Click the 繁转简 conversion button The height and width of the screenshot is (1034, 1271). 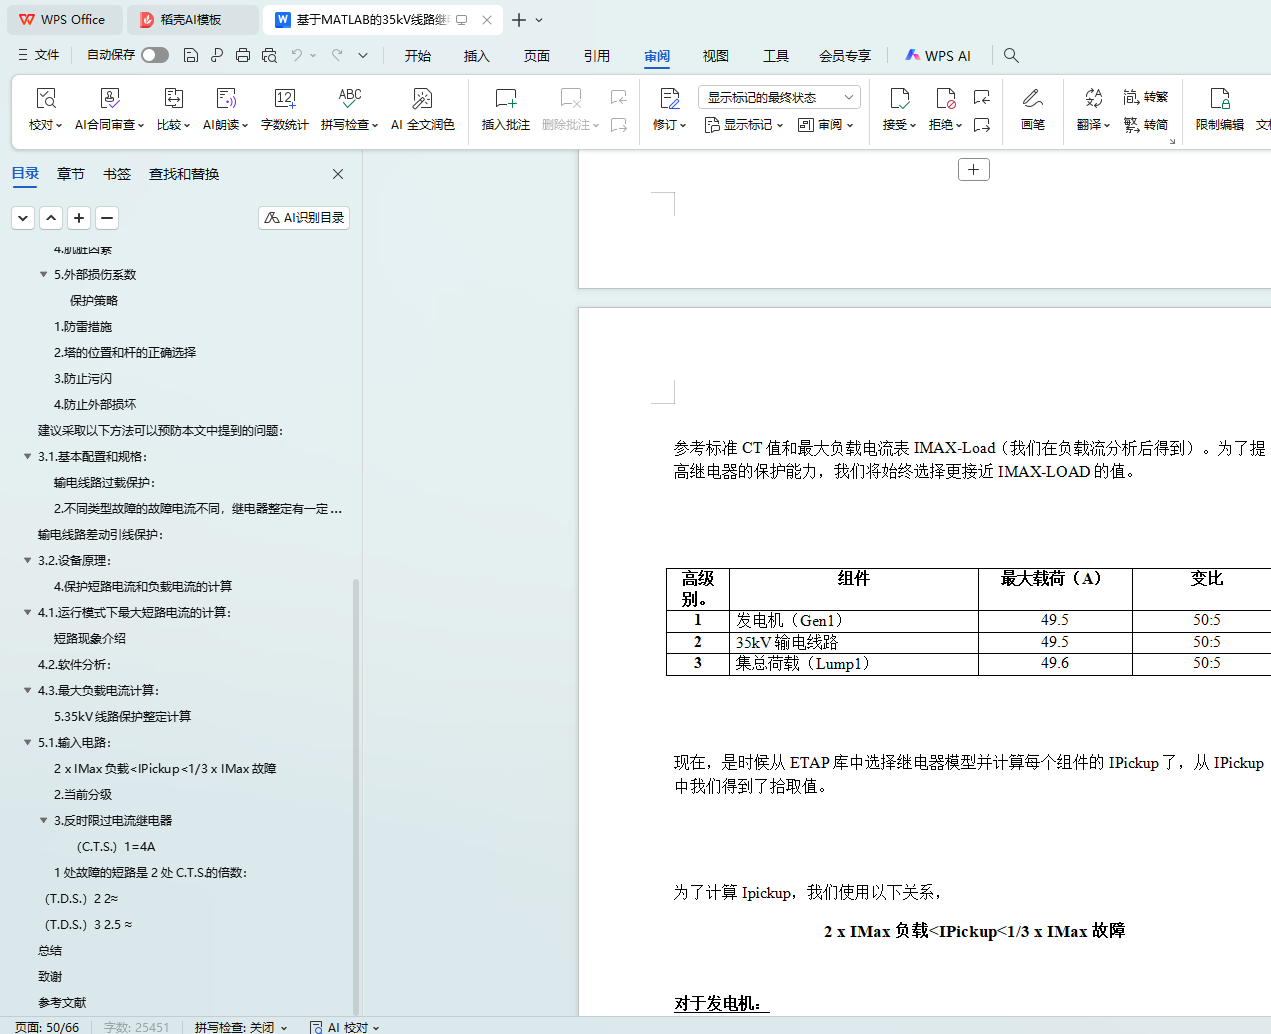click(1146, 125)
